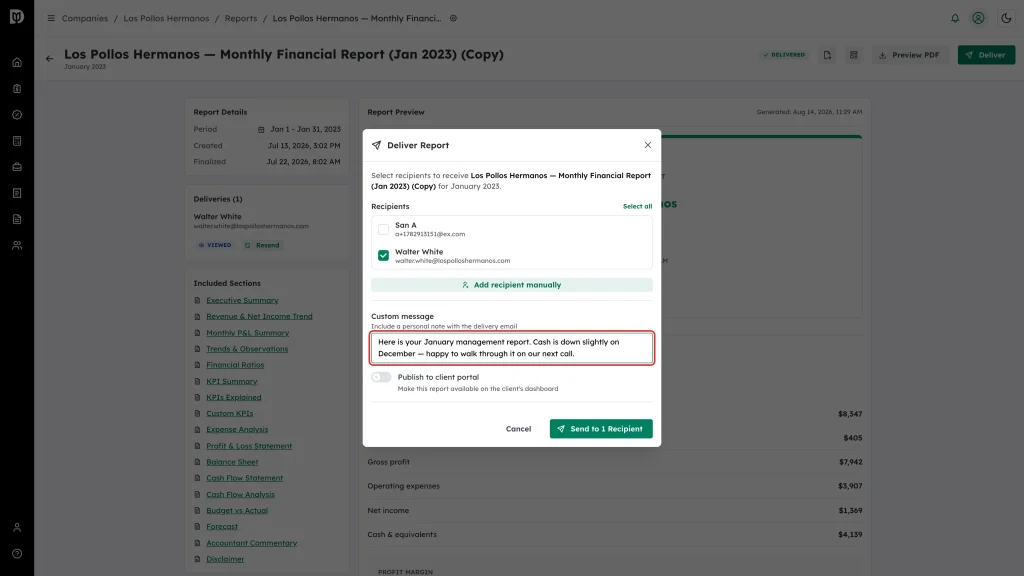Open the user profile avatar icon
This screenshot has height=576, width=1024.
coord(978,18)
